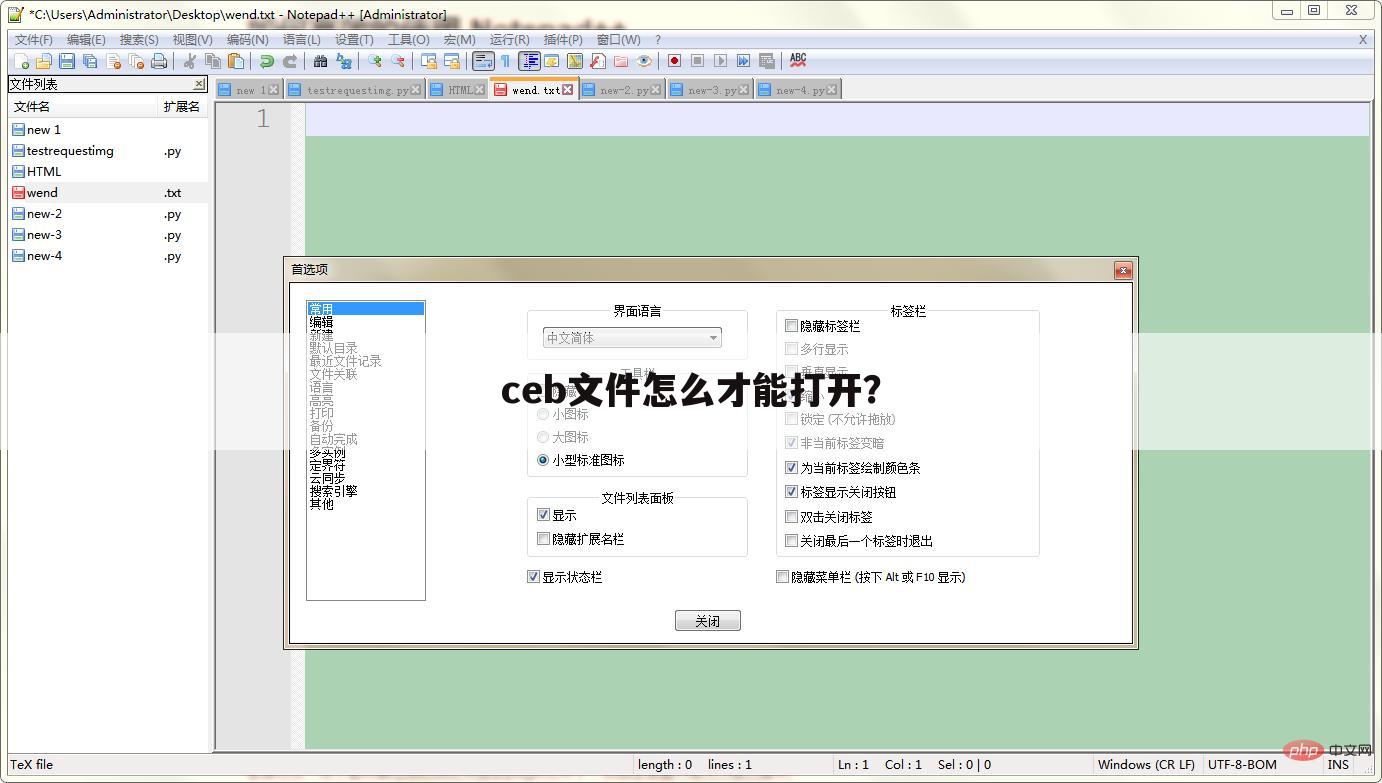This screenshot has height=783, width=1382.
Task: Toggle the Word Wrap toolbar icon
Action: click(483, 61)
